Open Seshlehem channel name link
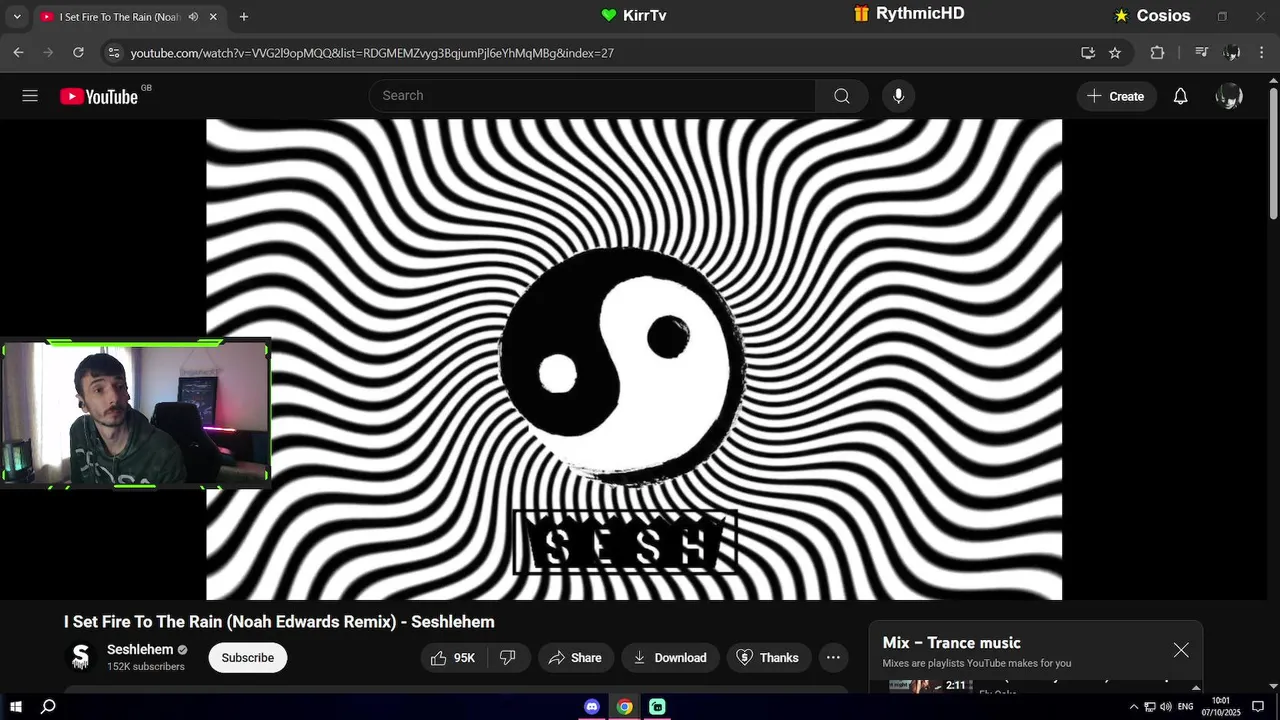The image size is (1280, 720). 140,650
